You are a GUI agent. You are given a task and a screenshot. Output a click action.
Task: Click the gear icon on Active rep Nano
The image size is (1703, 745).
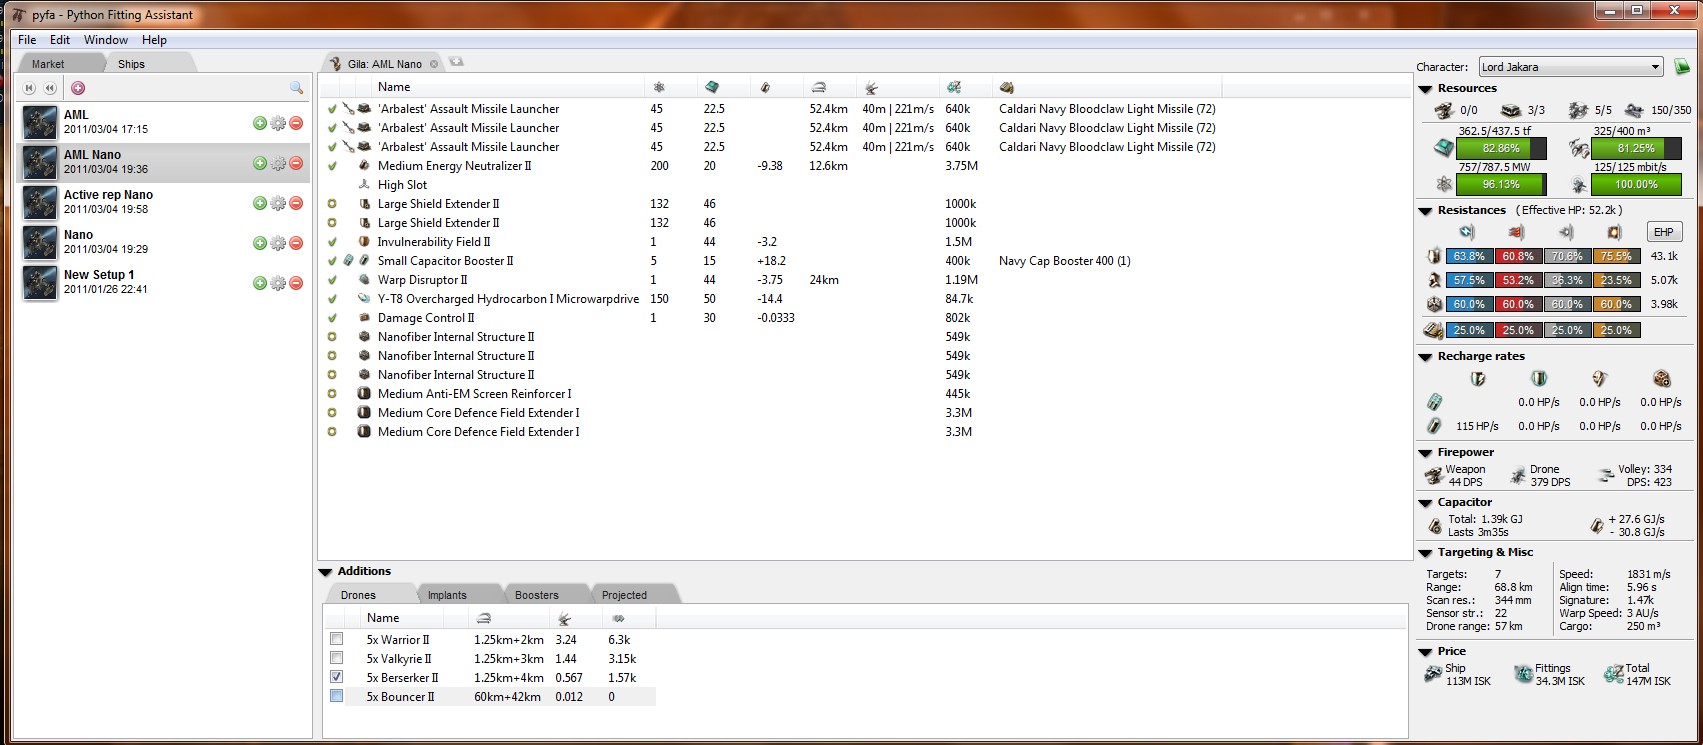tap(278, 203)
